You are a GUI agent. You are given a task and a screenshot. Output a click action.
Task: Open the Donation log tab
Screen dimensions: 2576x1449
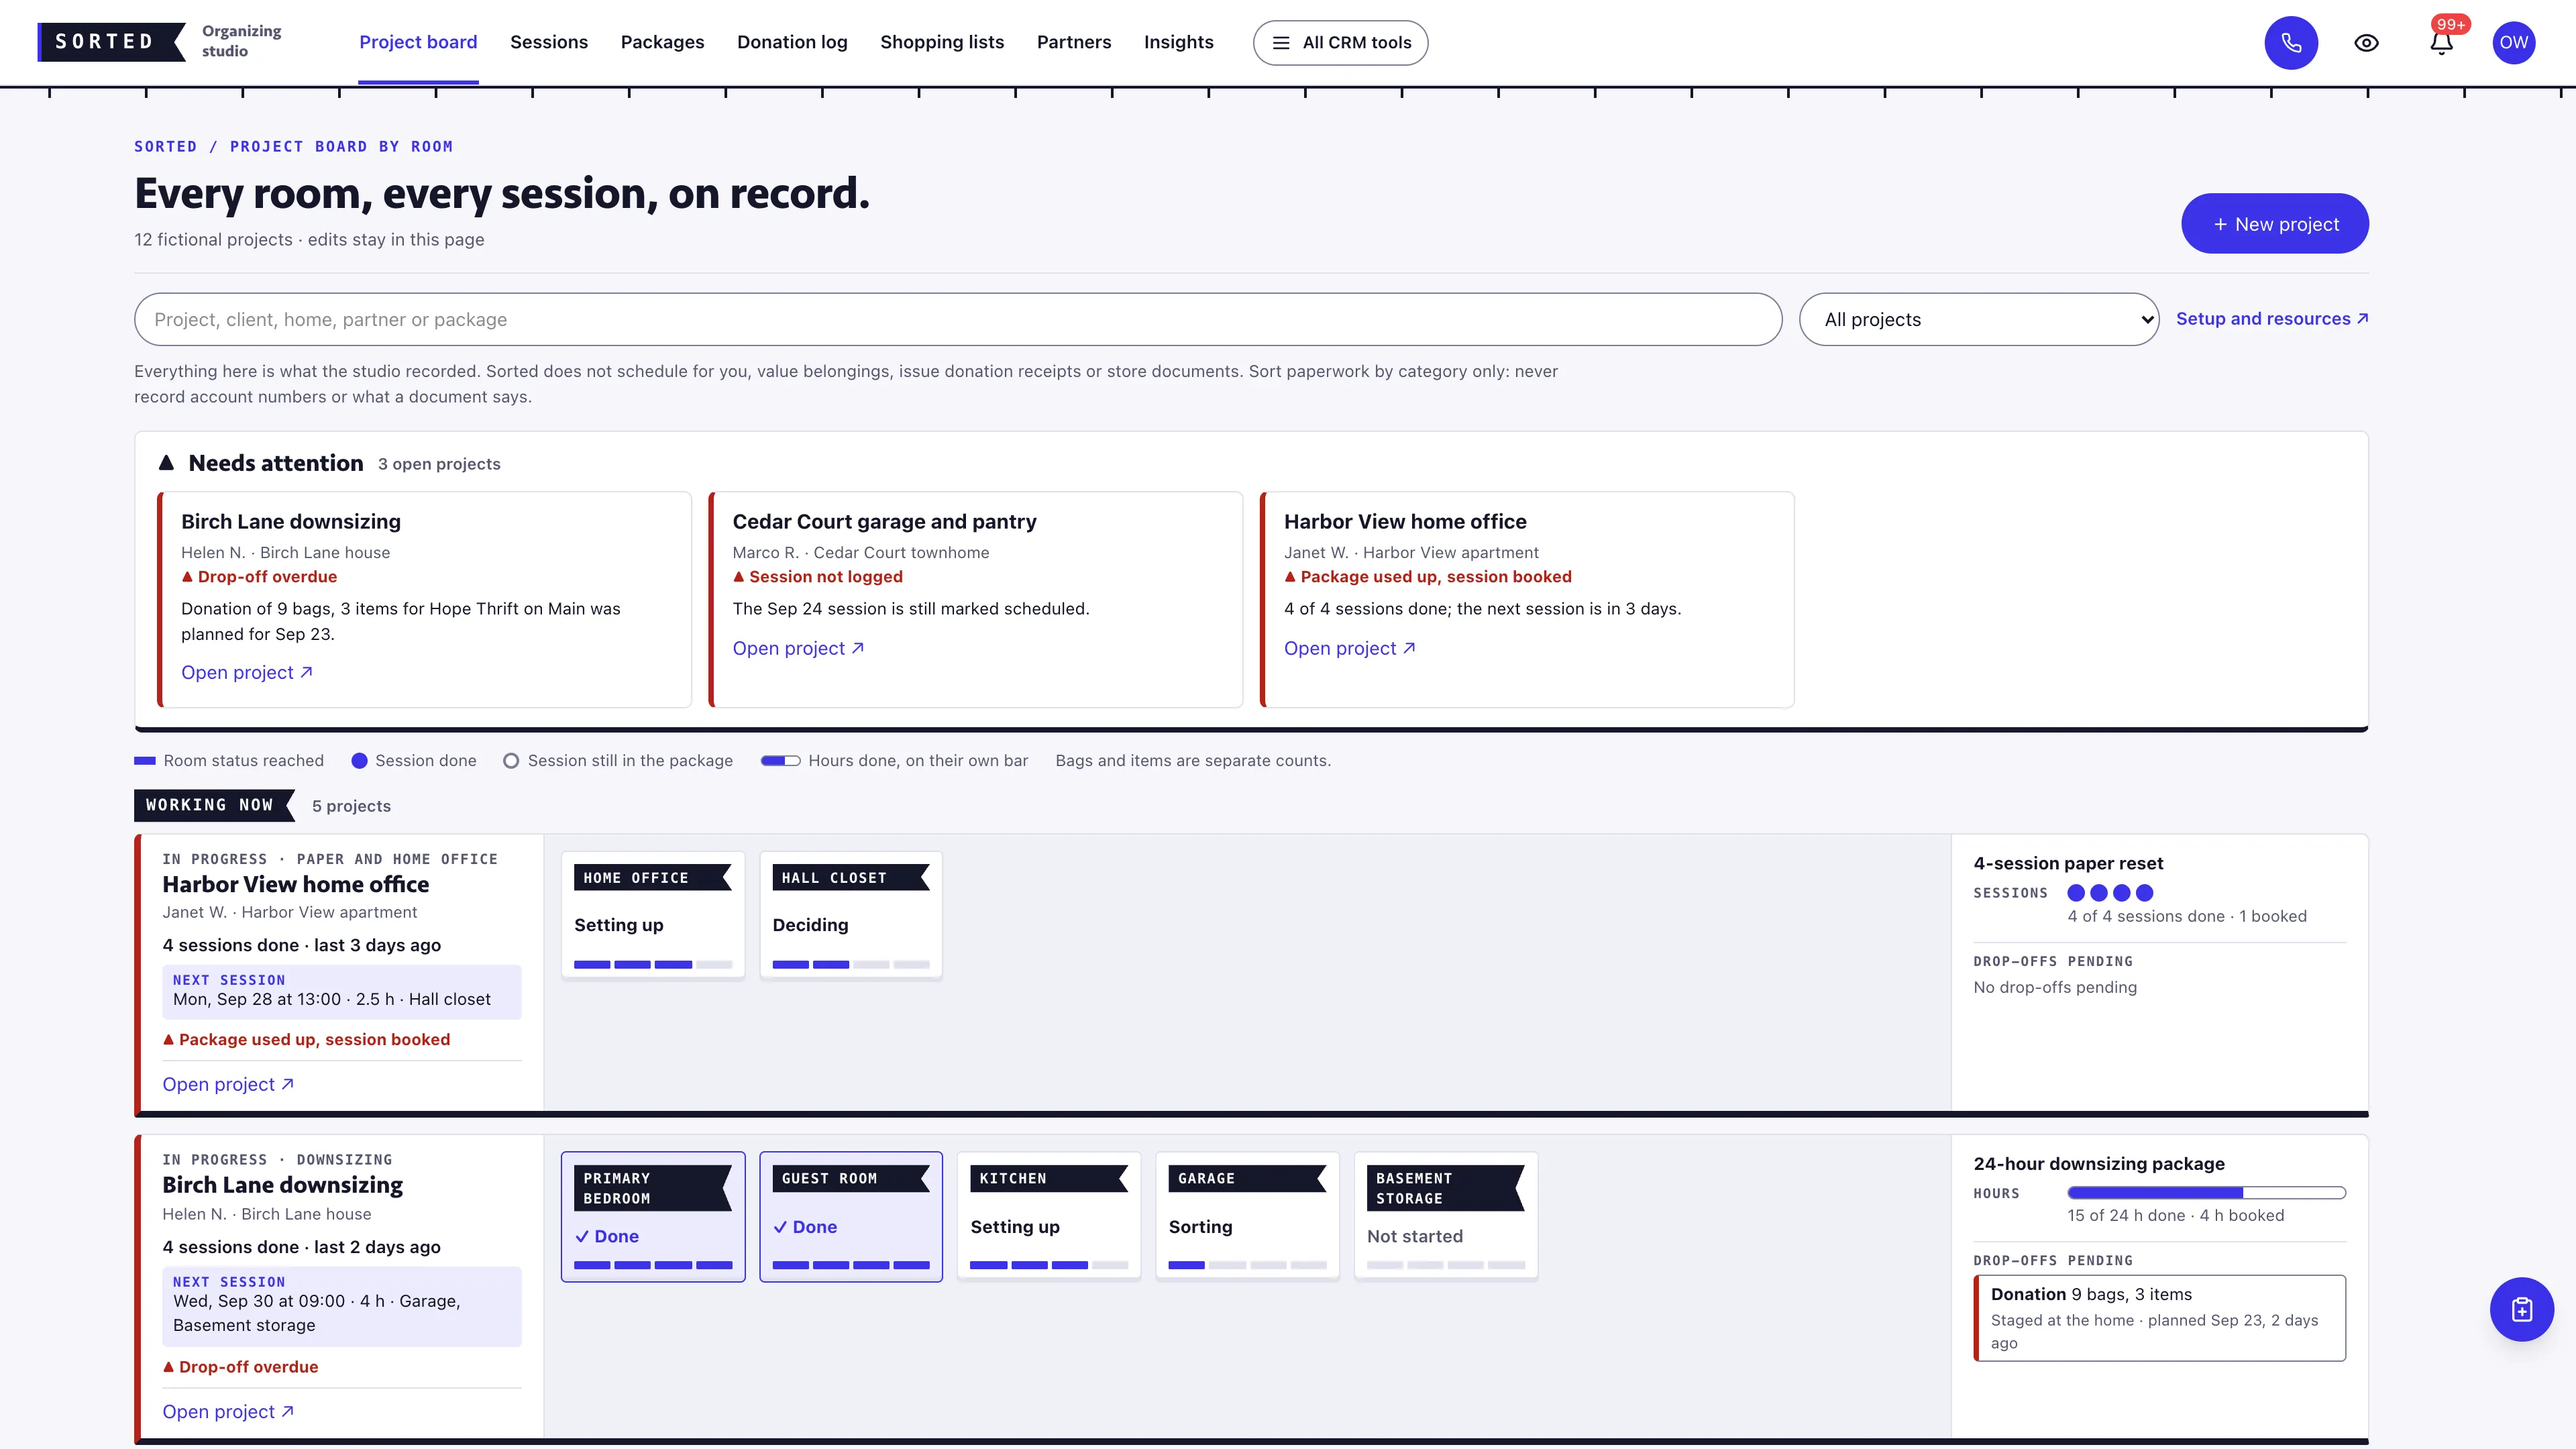coord(792,42)
